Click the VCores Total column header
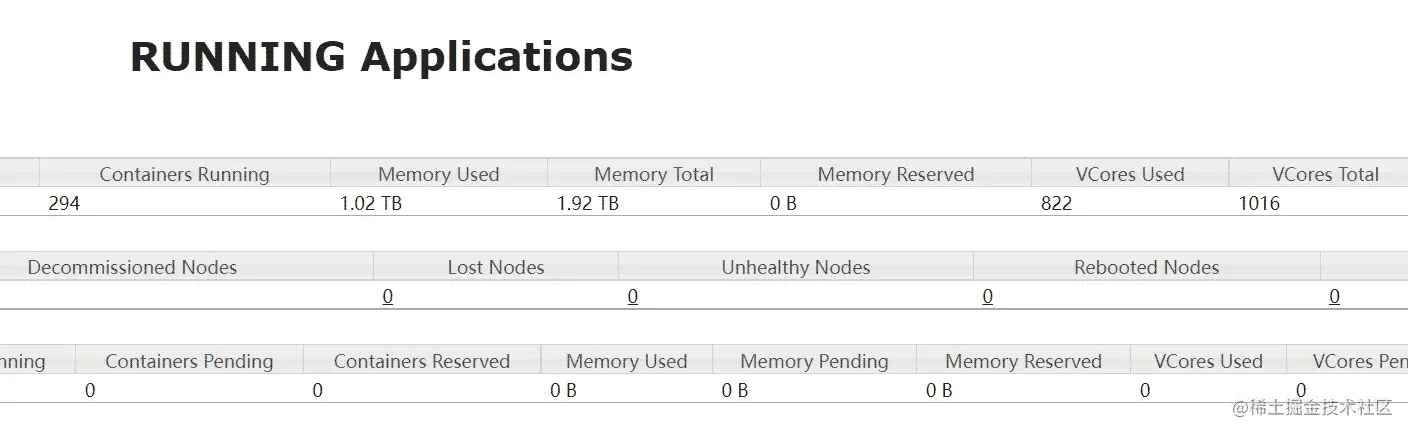Image resolution: width=1408 pixels, height=433 pixels. (1325, 174)
